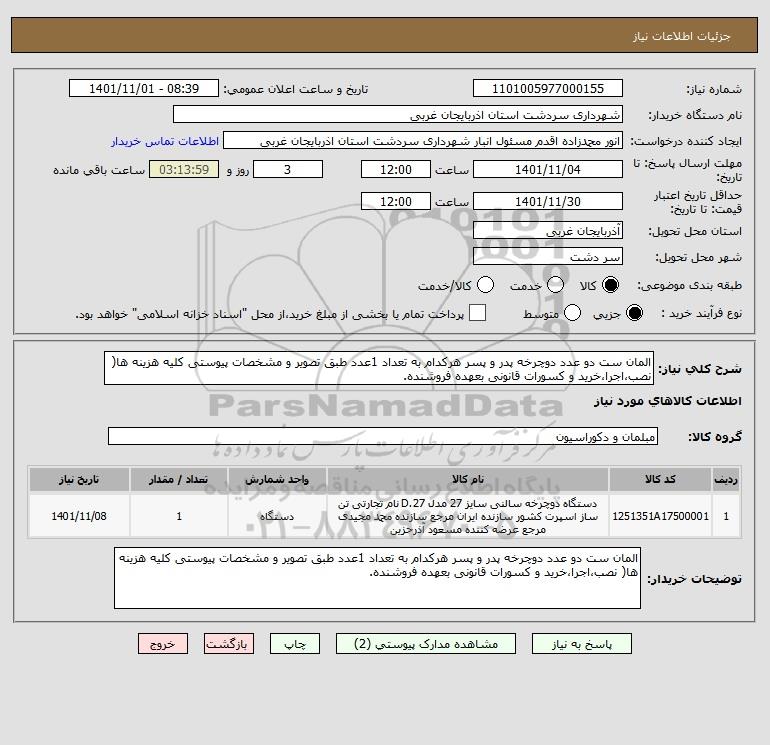Click the توضیحات خریدار text area
The width and height of the screenshot is (770, 745).
[x=377, y=578]
